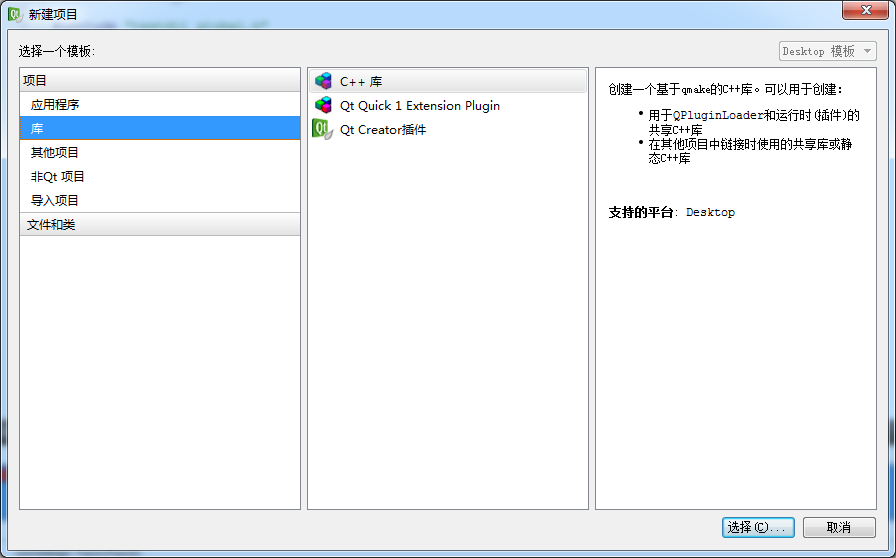Select Qt Quick 1 Extension Plugin label
Screen dimensions: 896x558
[x=419, y=106]
